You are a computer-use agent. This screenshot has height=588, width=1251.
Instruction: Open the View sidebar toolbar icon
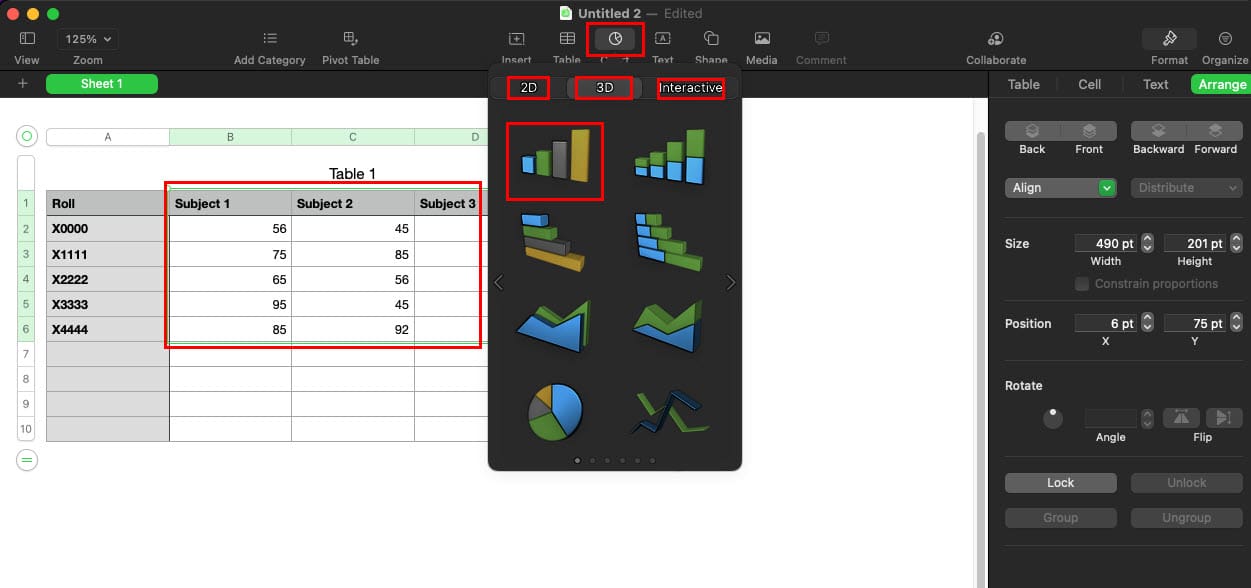[27, 39]
